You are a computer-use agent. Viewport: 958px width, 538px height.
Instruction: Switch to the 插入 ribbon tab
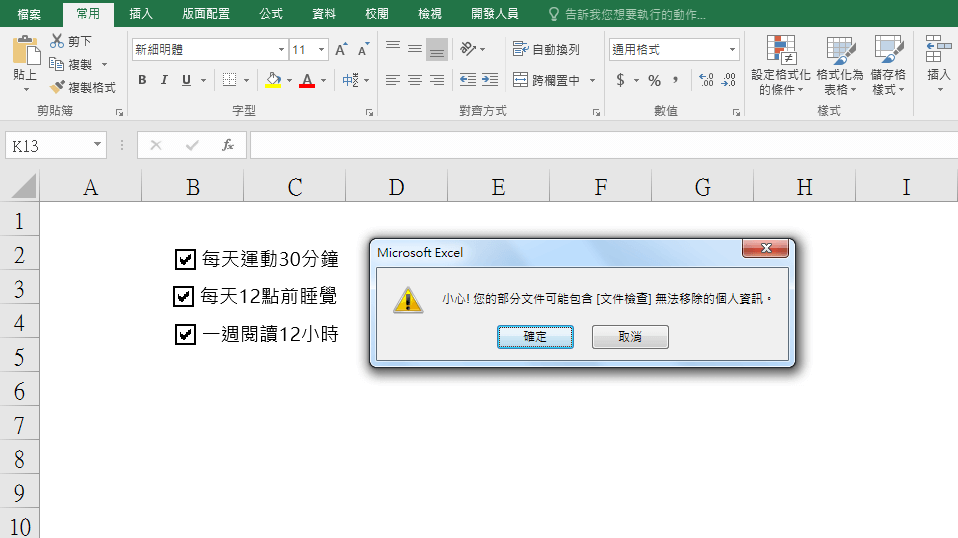[x=141, y=14]
